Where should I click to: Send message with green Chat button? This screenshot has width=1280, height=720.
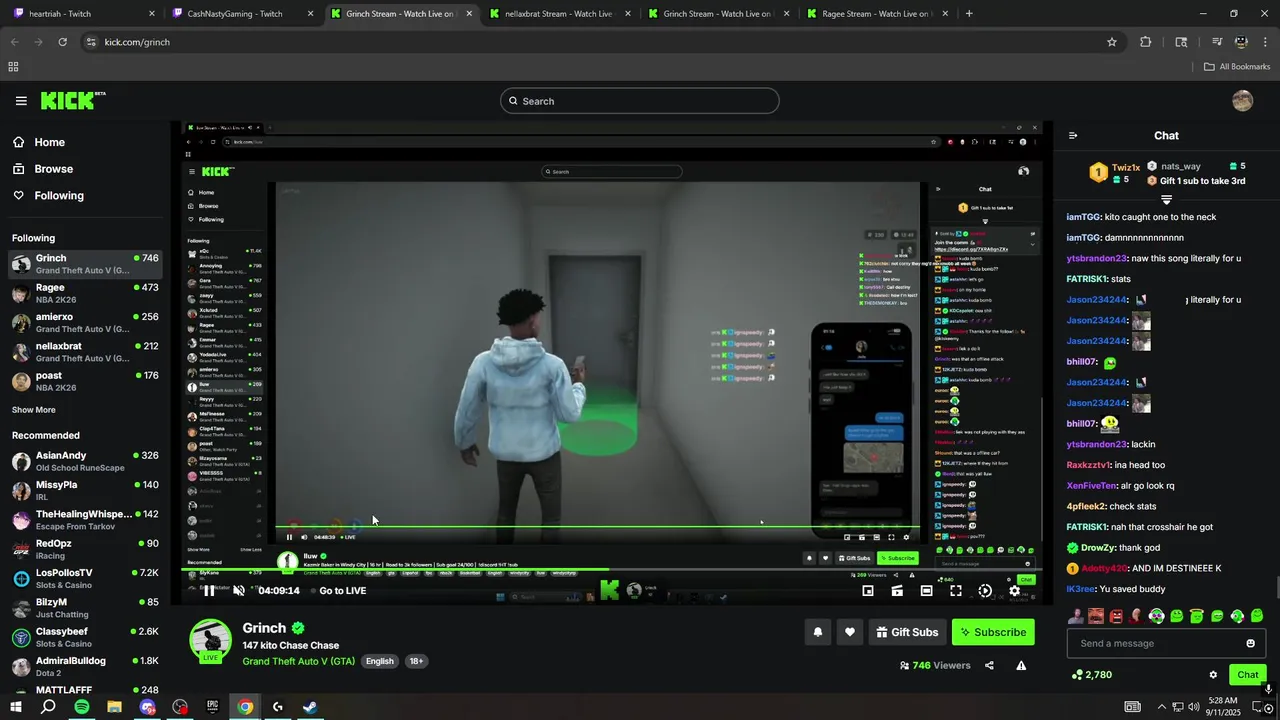tap(1247, 675)
